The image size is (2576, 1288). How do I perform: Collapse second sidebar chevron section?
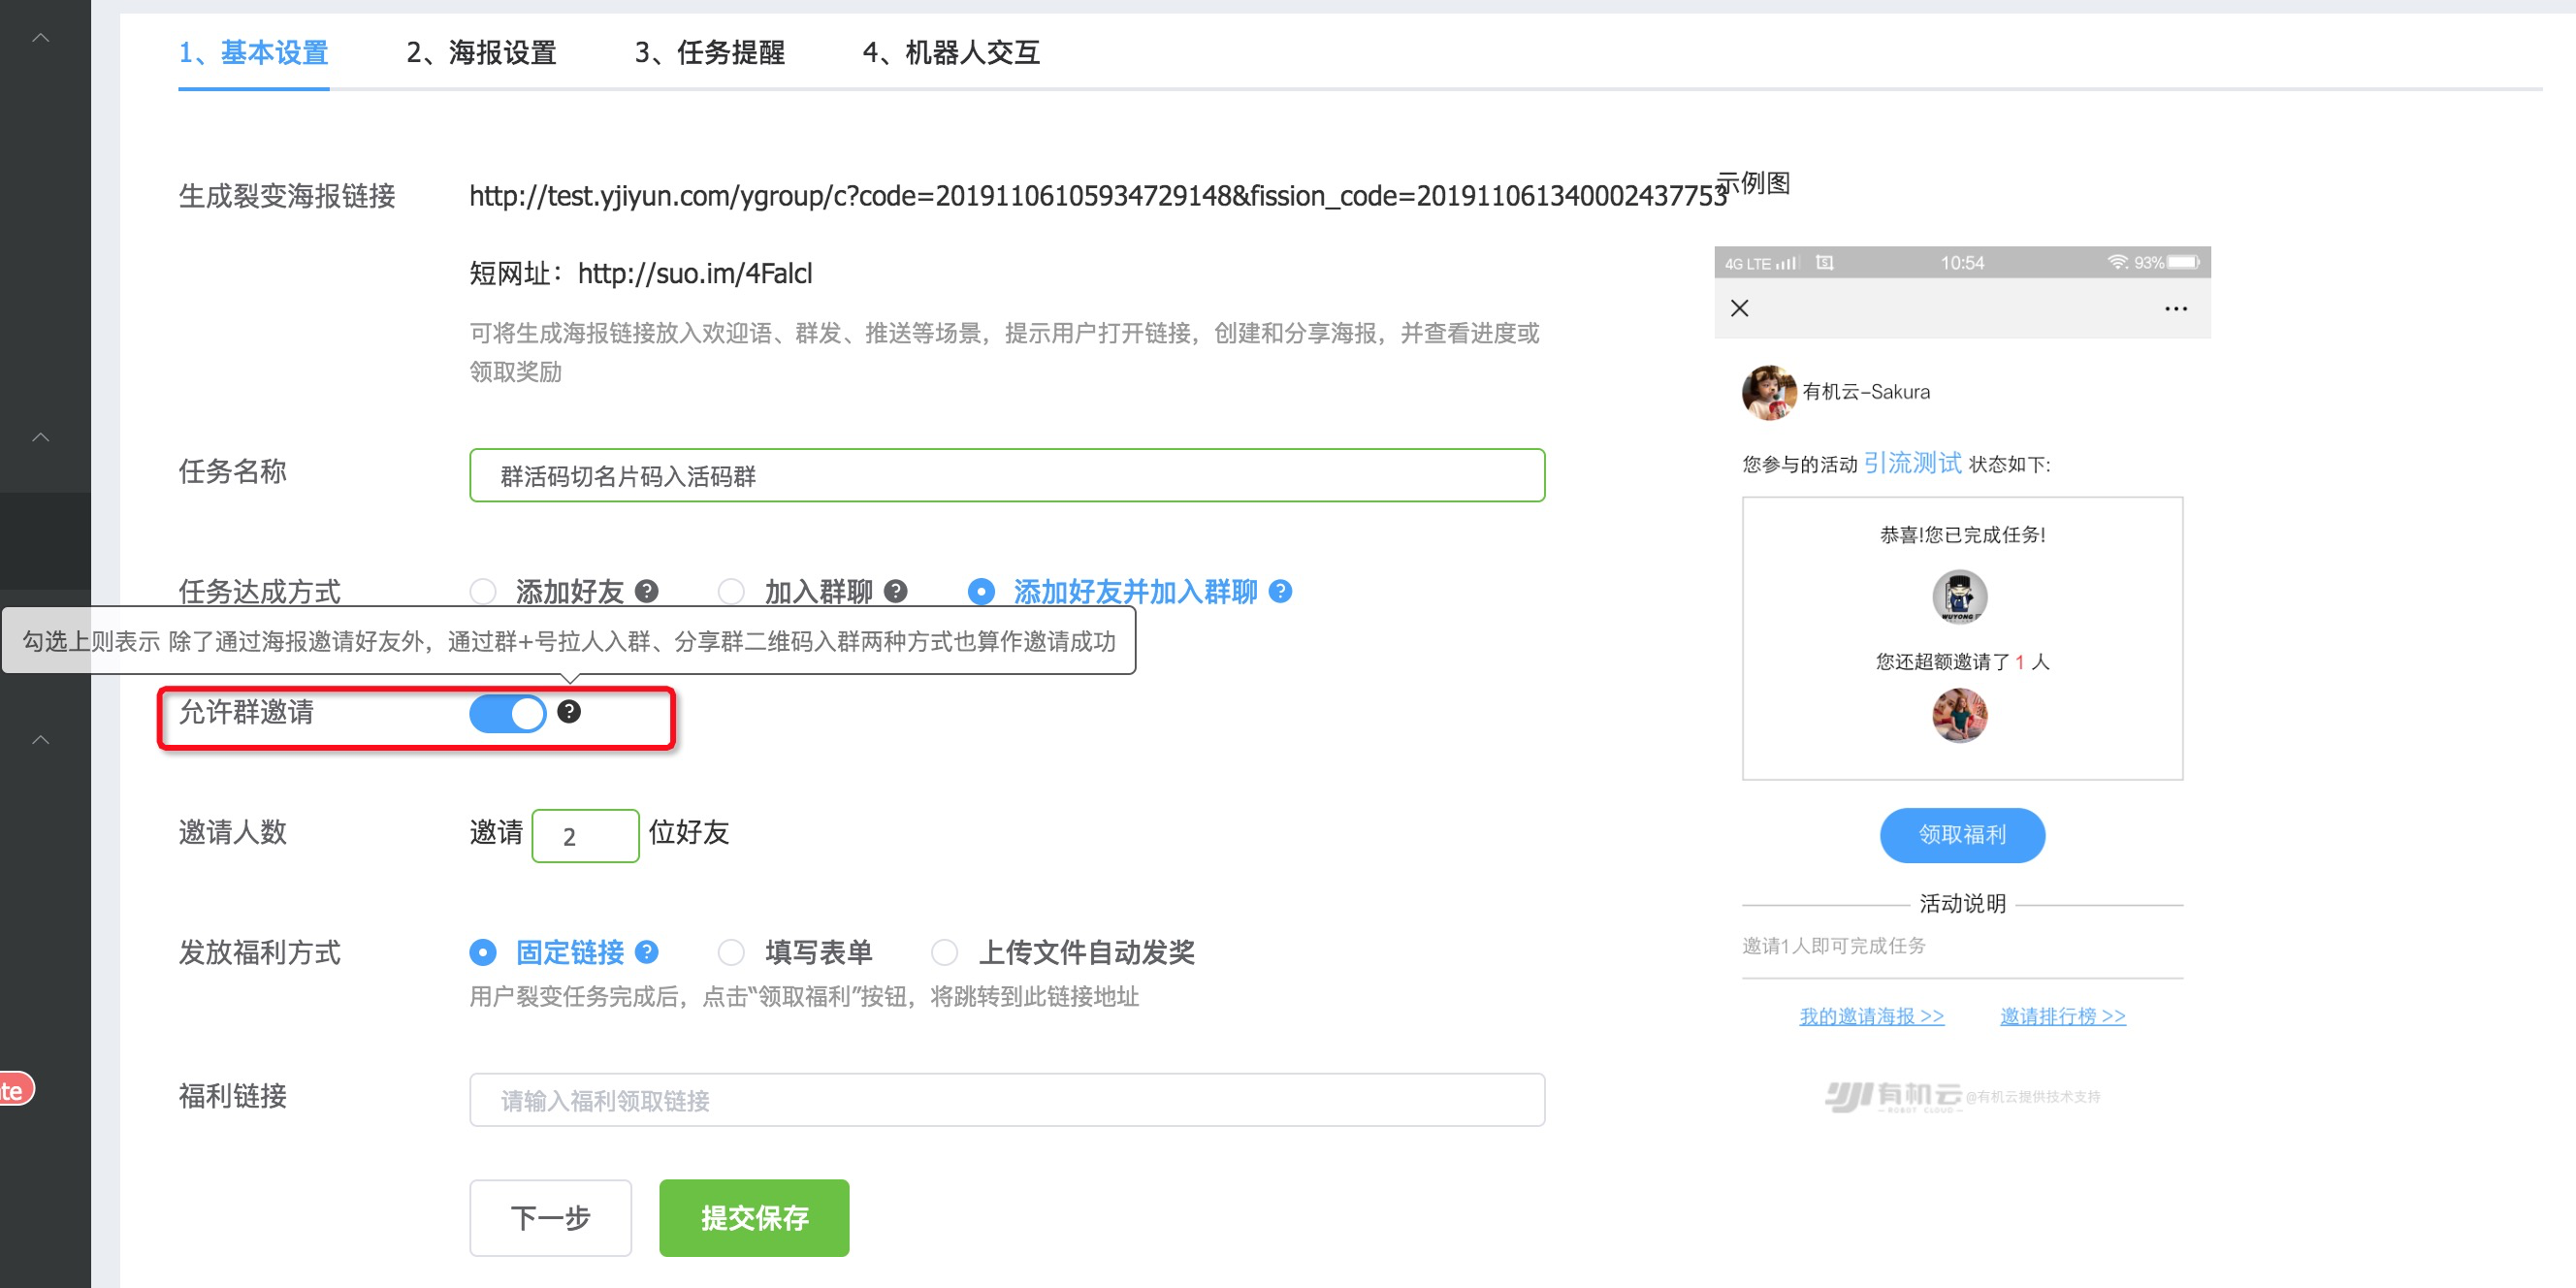[41, 437]
